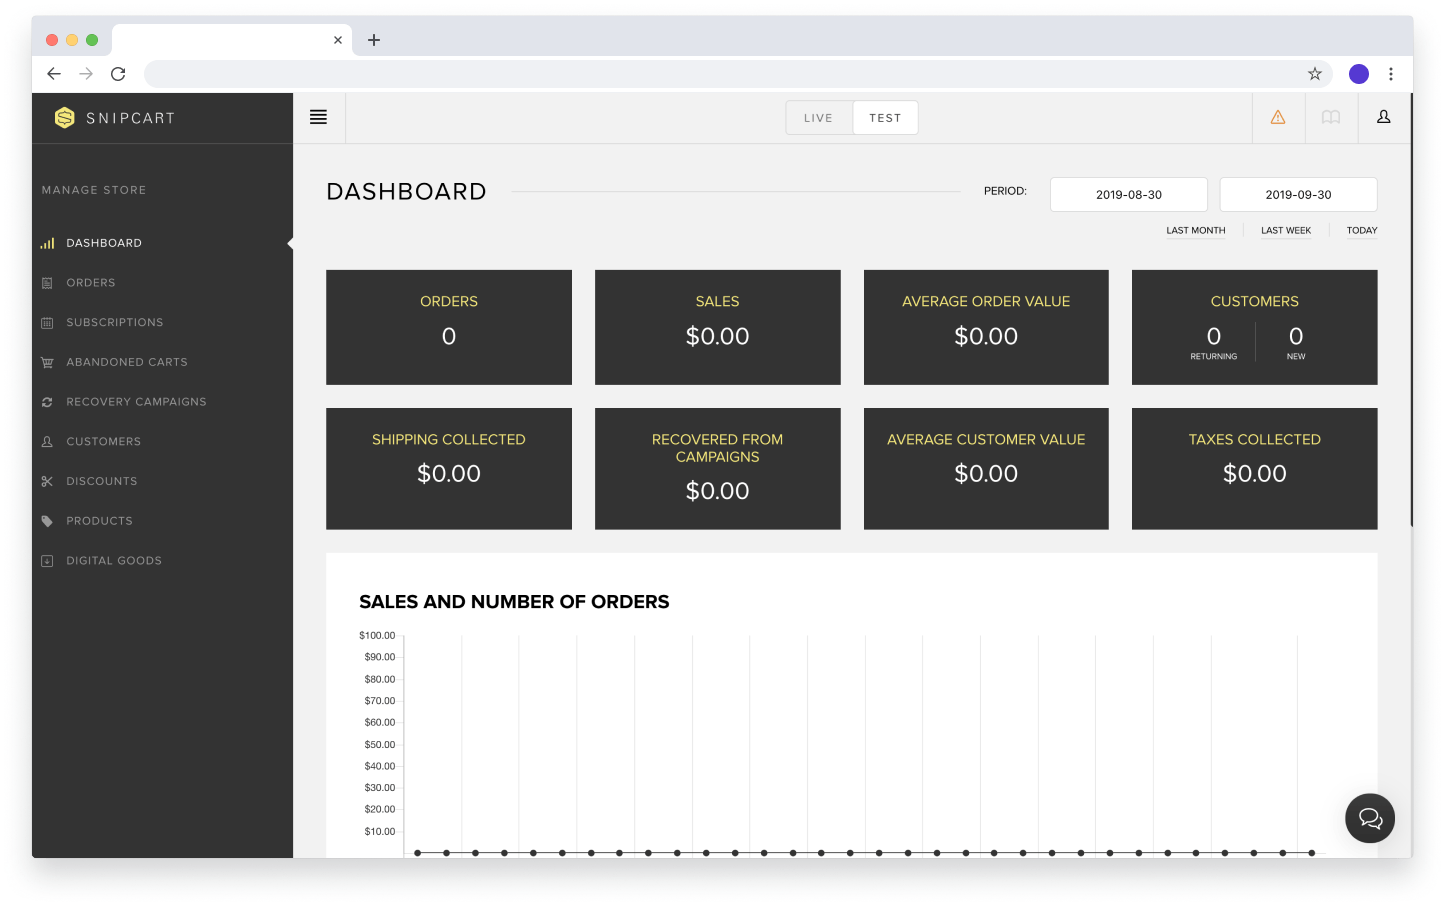Open the live chat support bubble
1445x906 pixels.
1370,818
